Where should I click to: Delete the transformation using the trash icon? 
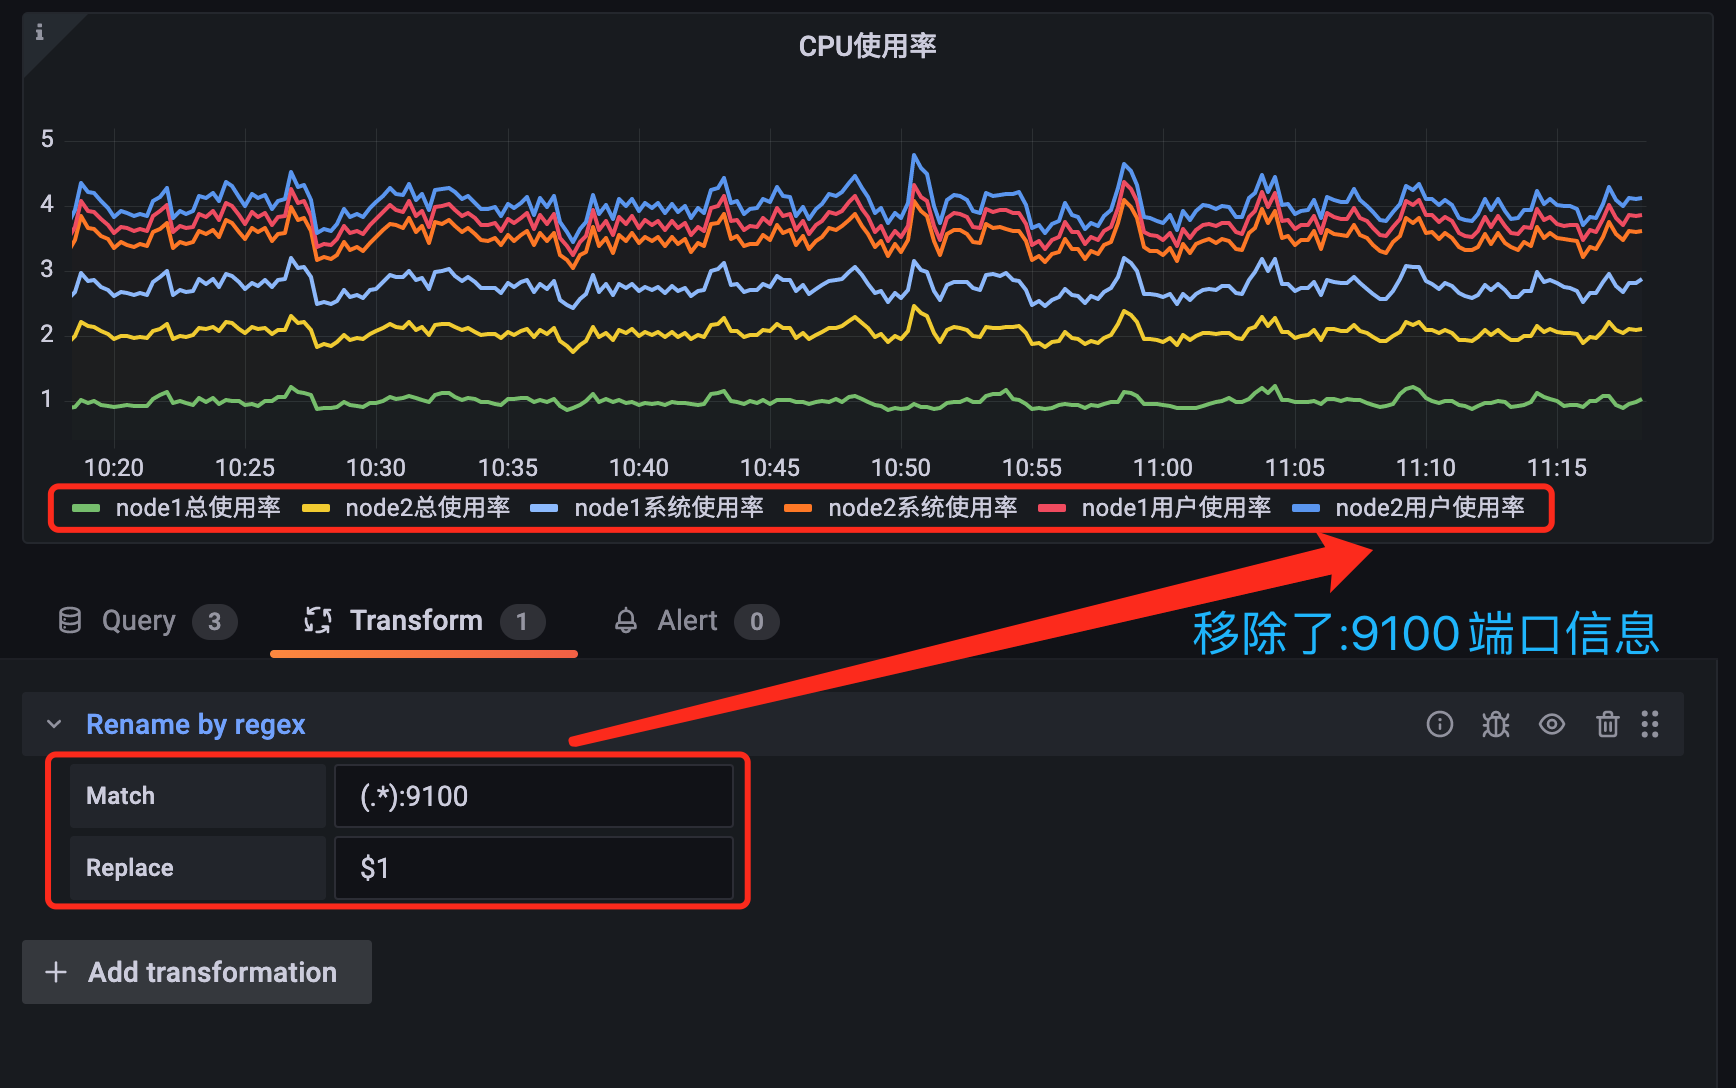1607,724
